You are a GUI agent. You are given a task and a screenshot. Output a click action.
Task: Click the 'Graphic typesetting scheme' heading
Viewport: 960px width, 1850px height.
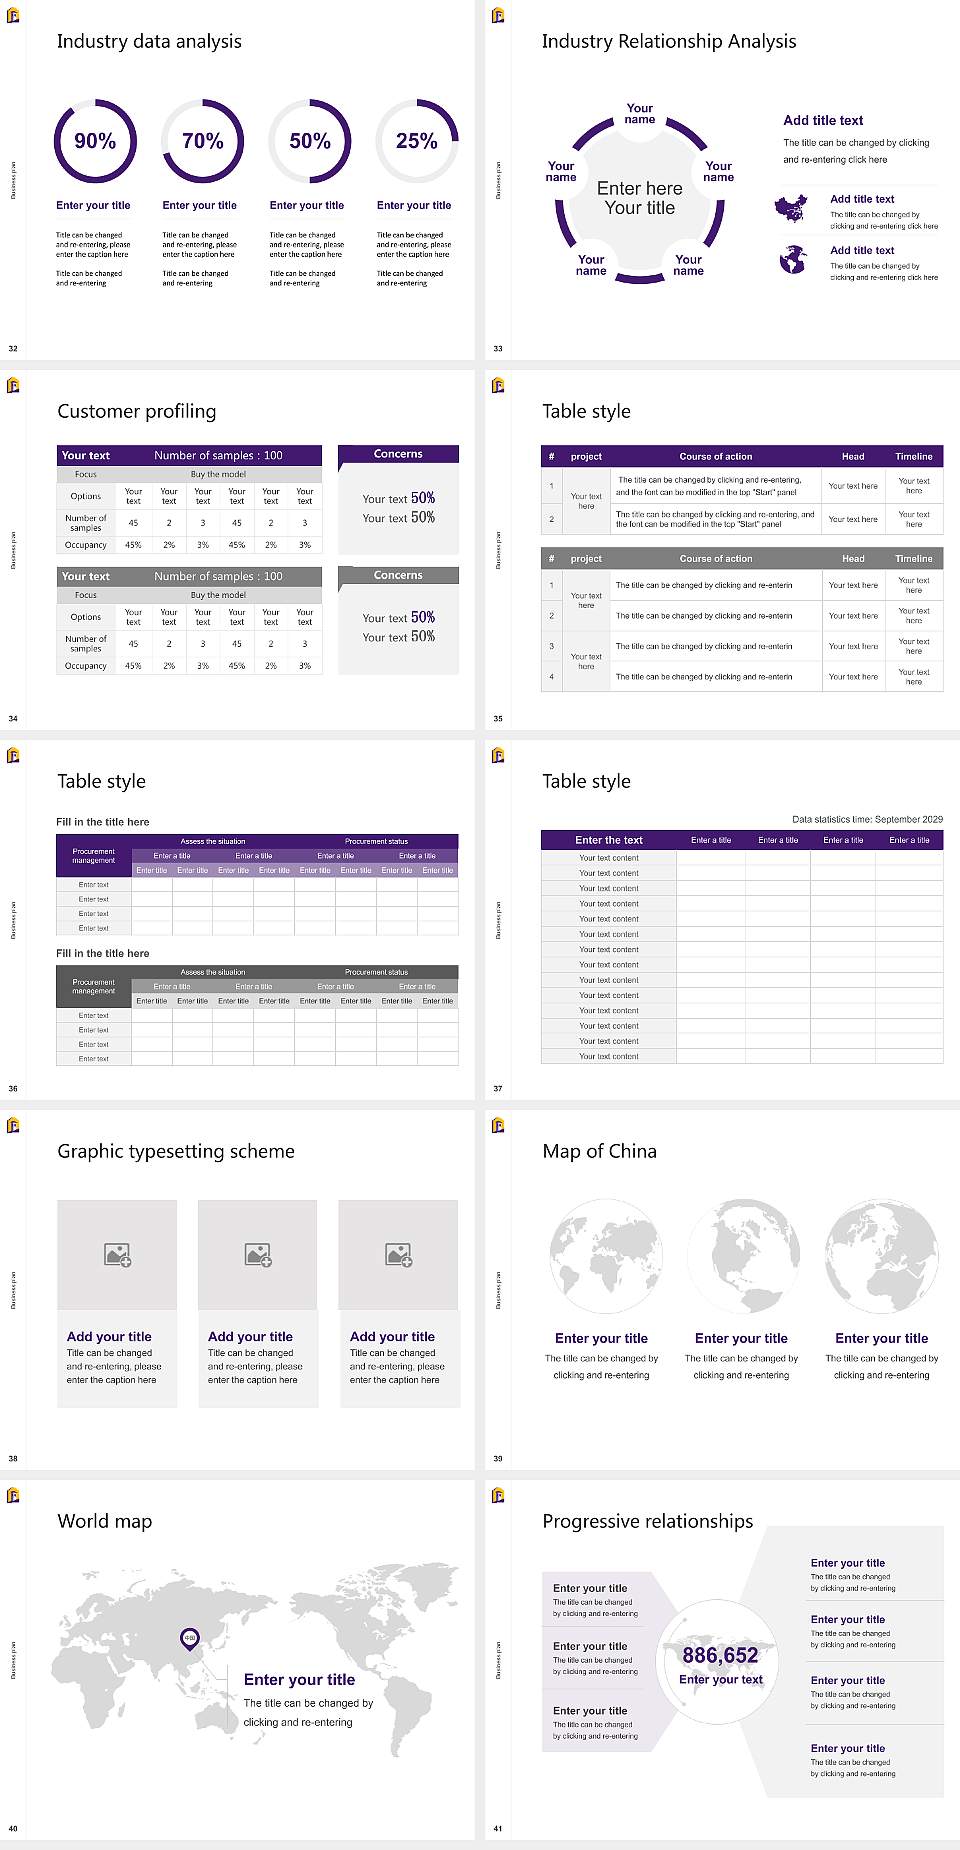(x=176, y=1151)
